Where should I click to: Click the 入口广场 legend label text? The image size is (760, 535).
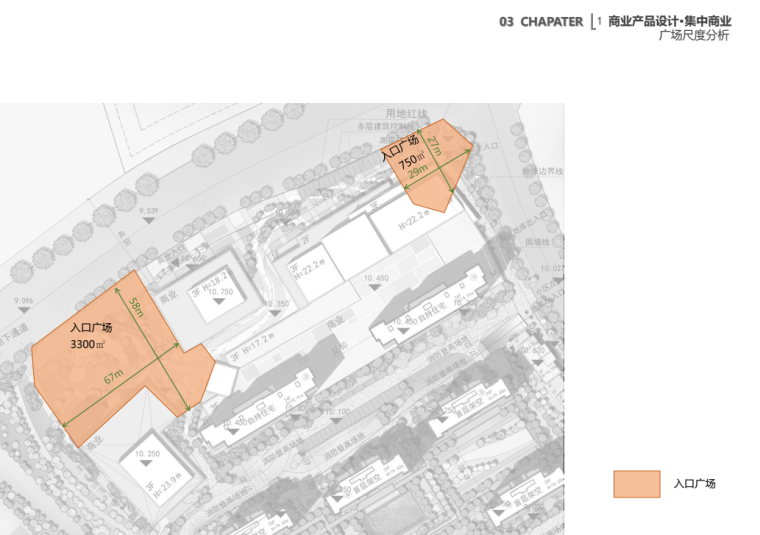coord(695,484)
